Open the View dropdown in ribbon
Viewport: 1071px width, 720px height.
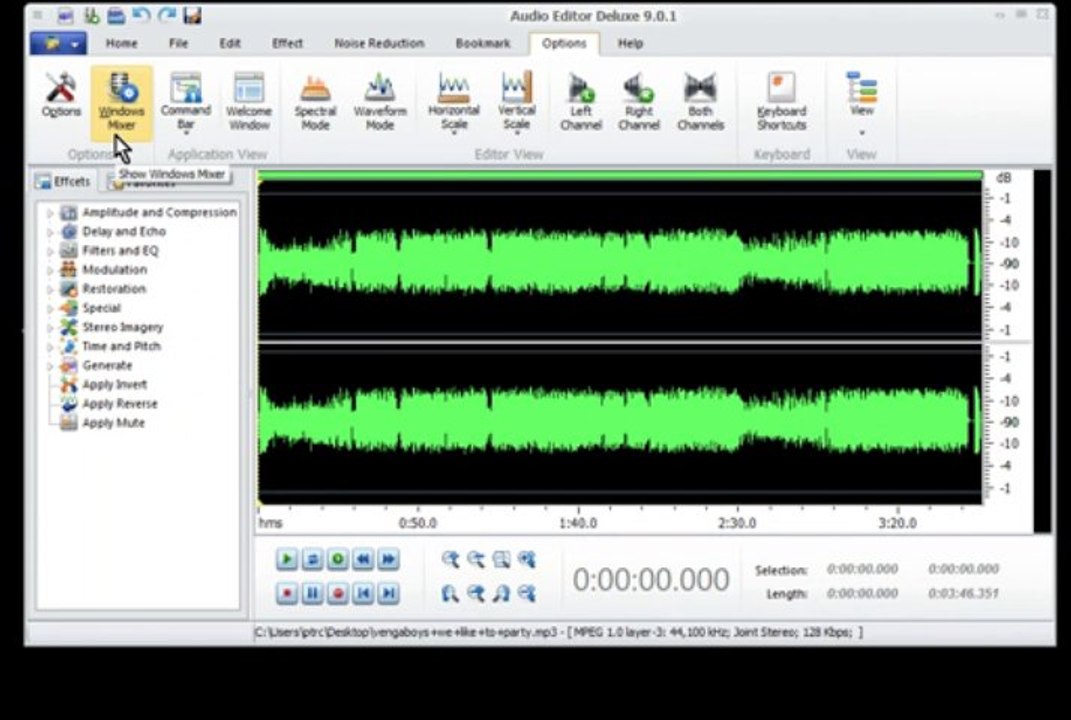[x=861, y=102]
